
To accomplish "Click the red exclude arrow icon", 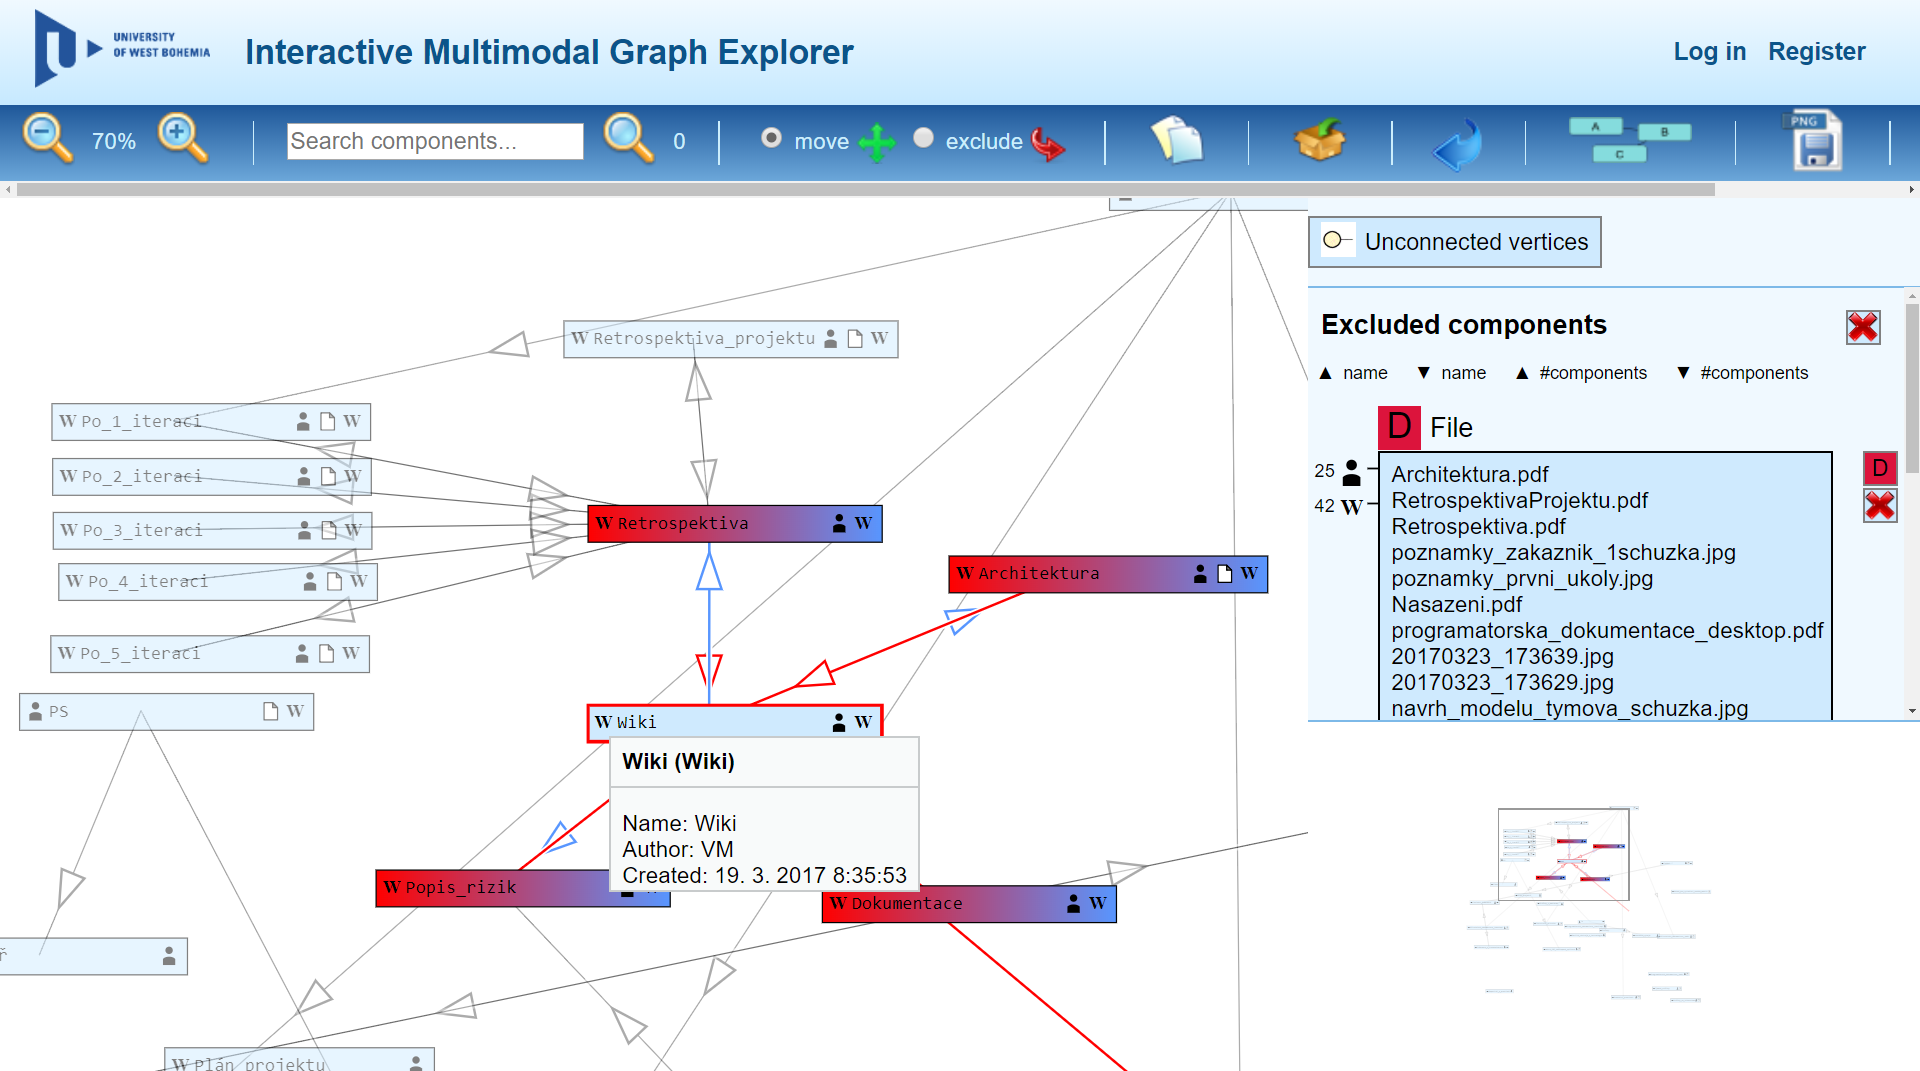I will click(1047, 144).
